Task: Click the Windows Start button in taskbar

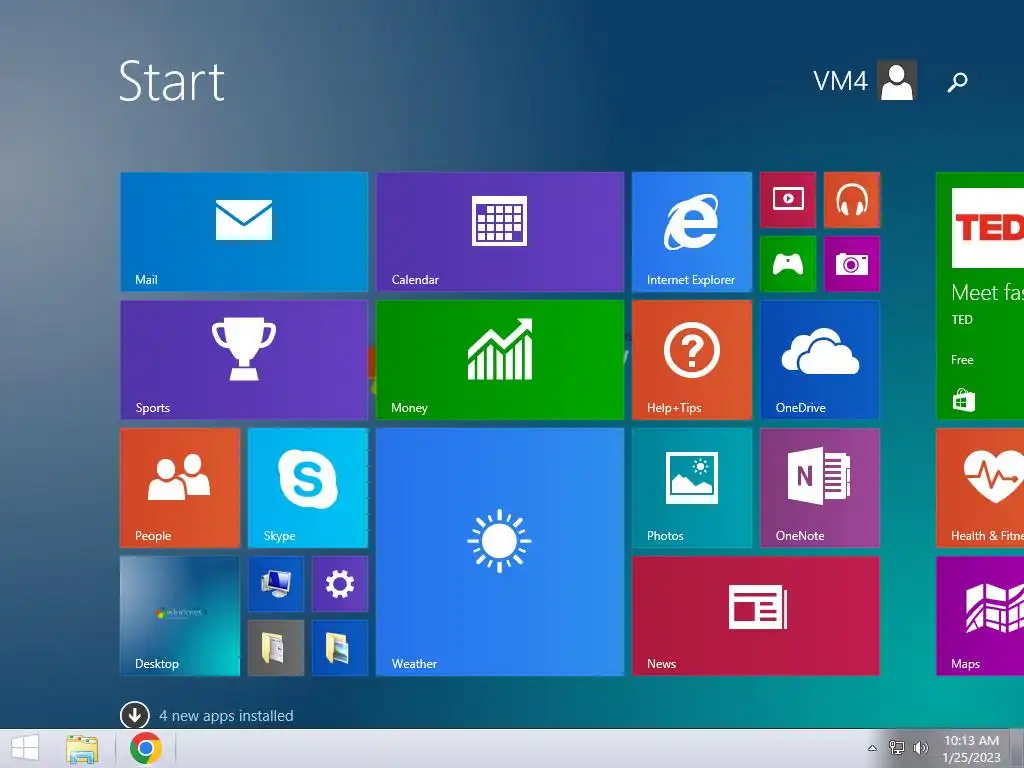Action: [25, 748]
